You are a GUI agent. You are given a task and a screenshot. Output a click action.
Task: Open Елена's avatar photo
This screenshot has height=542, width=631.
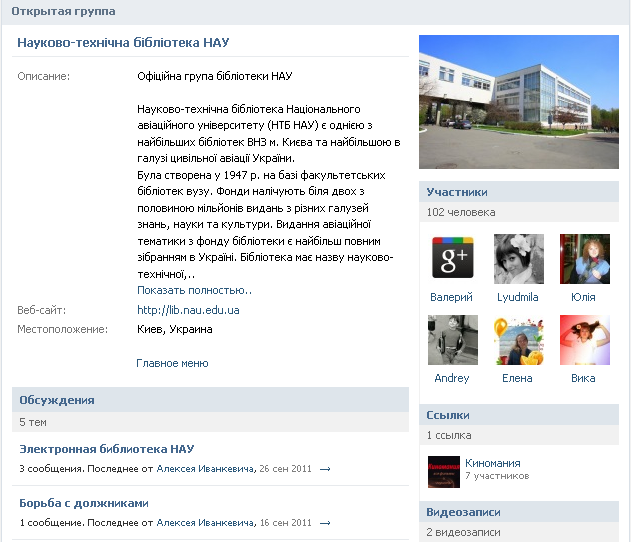pyautogui.click(x=519, y=340)
